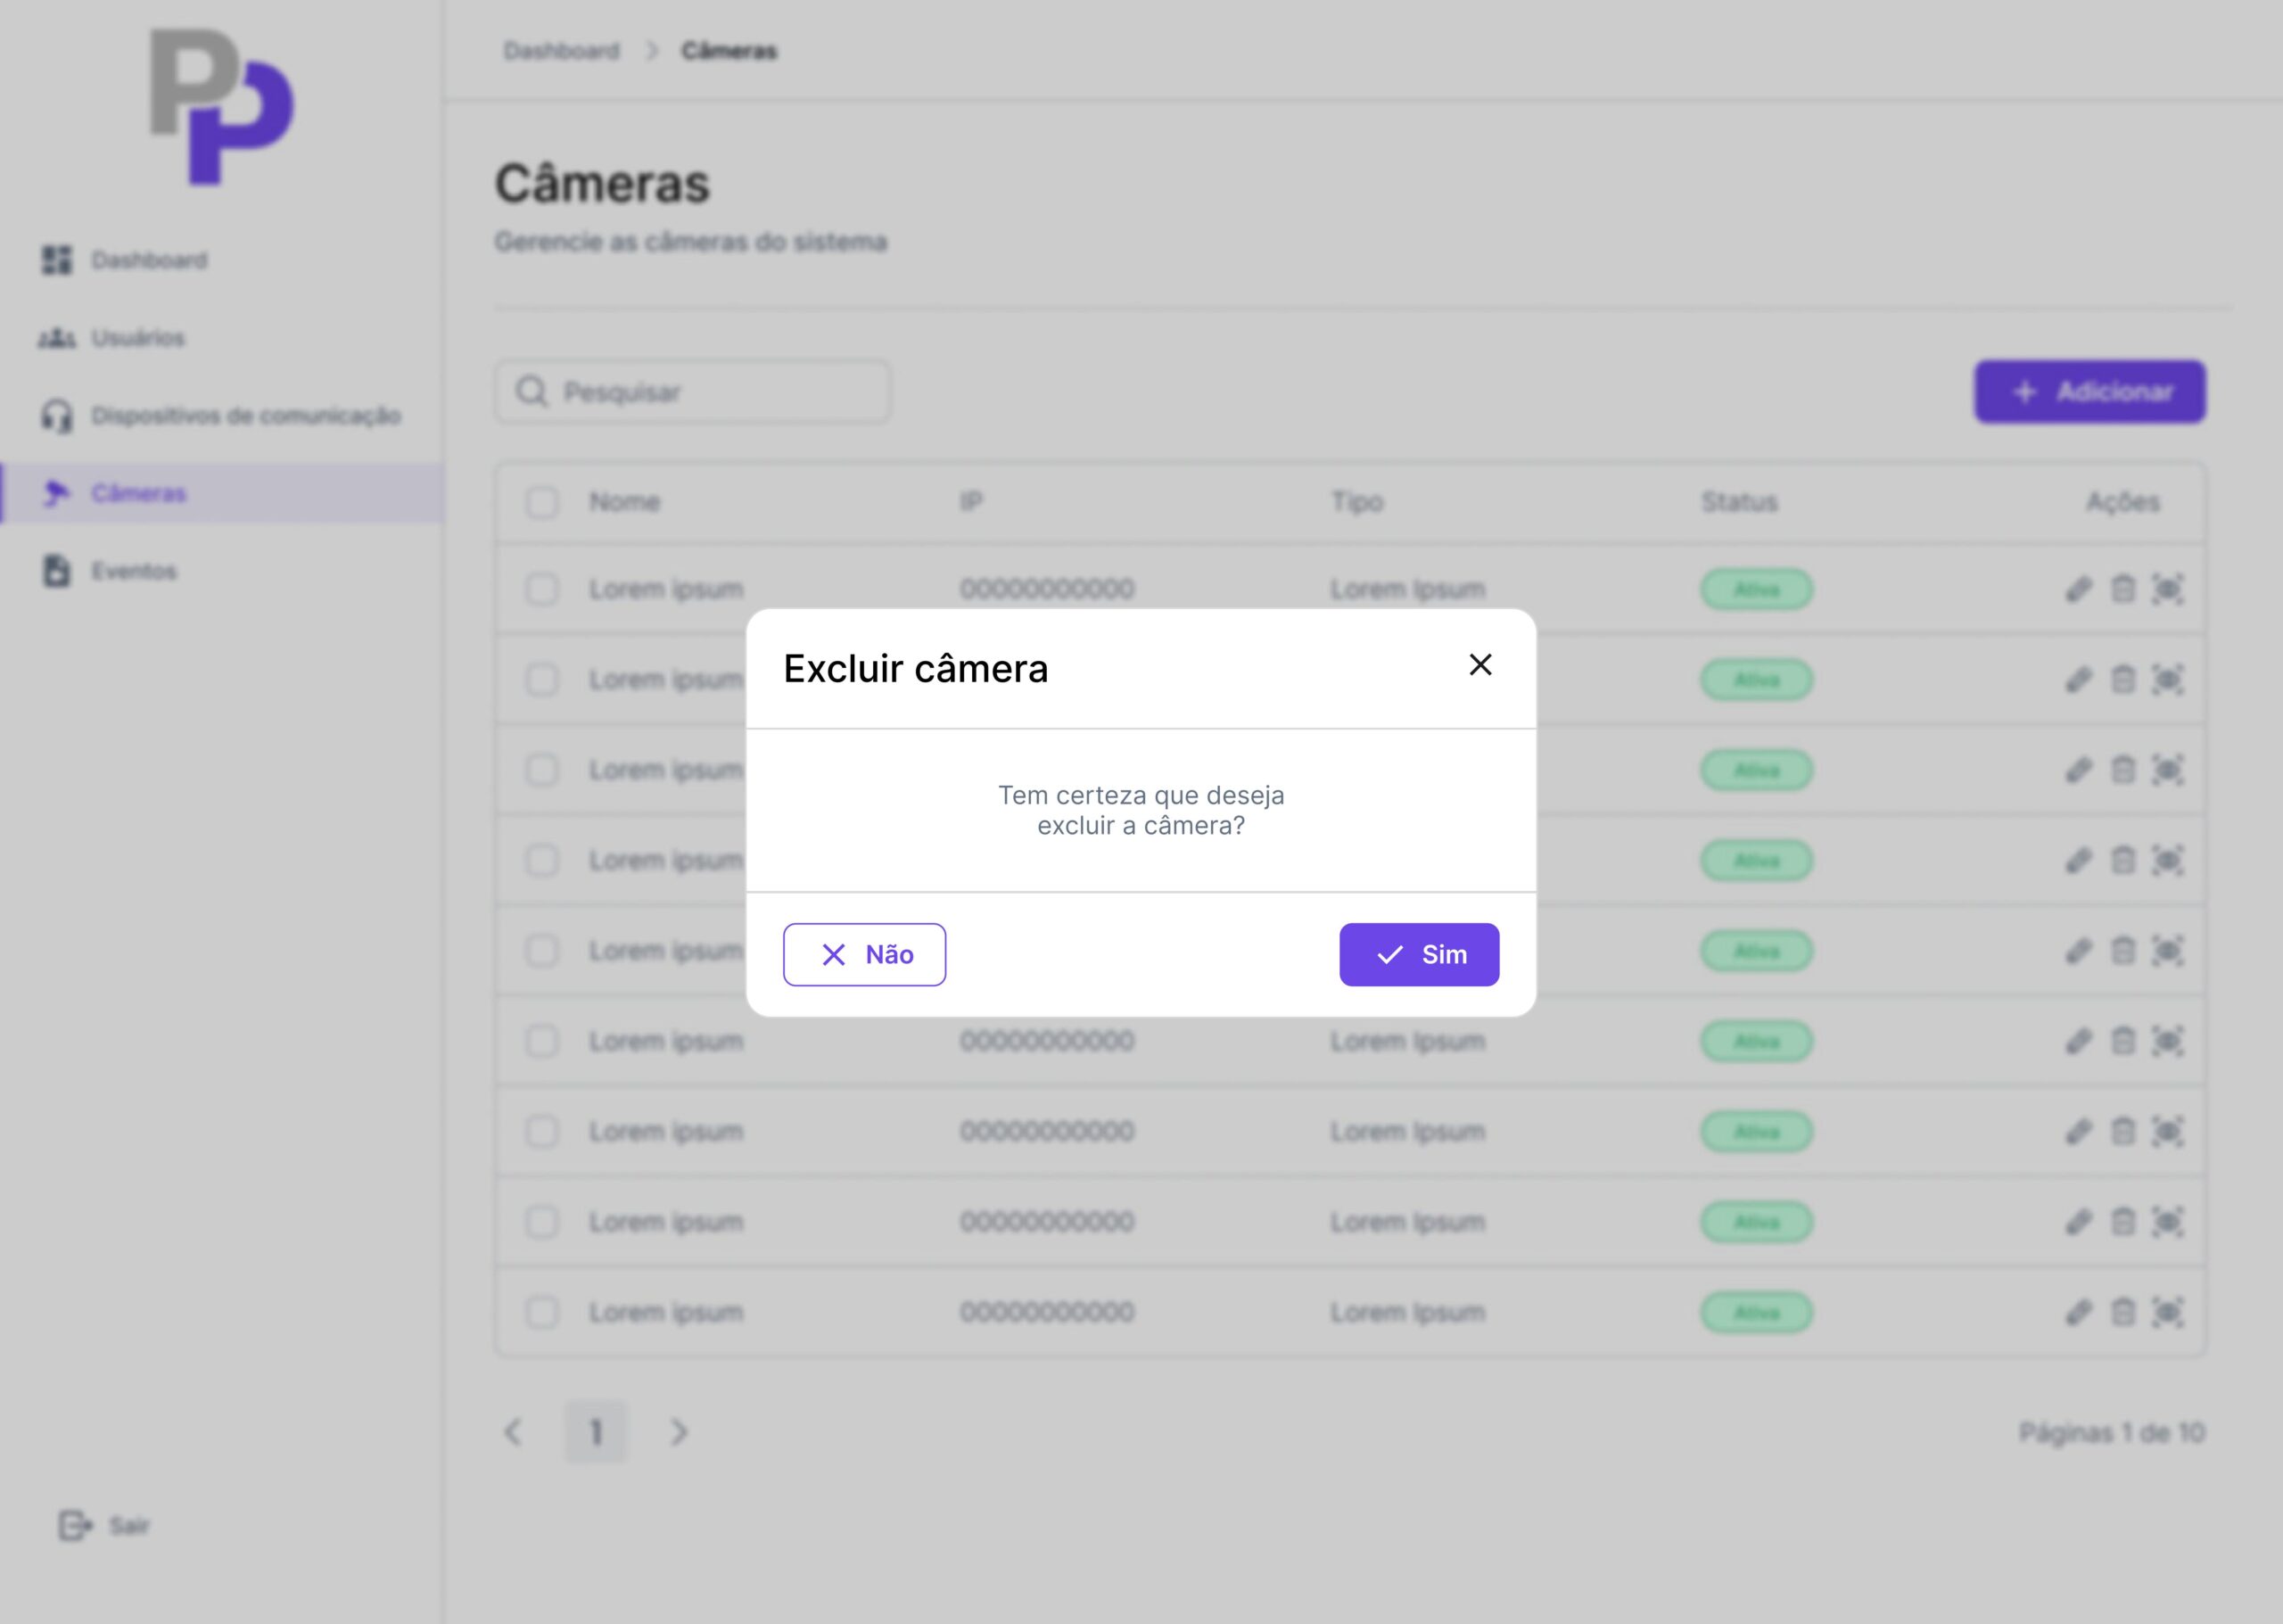Select page 1 in pagination
This screenshot has width=2283, height=1624.
pyautogui.click(x=596, y=1432)
